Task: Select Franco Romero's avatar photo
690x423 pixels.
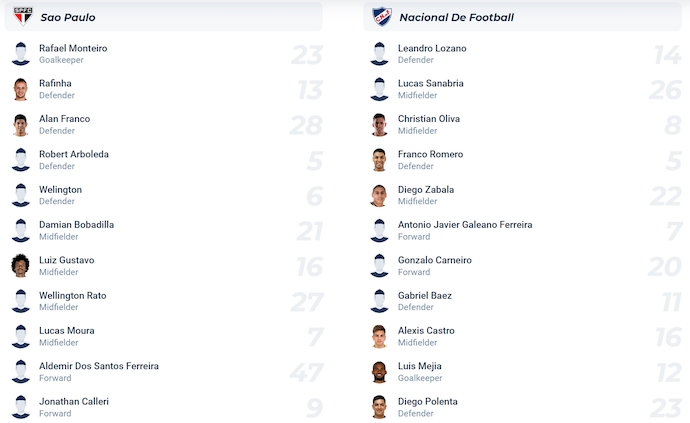Action: click(380, 160)
